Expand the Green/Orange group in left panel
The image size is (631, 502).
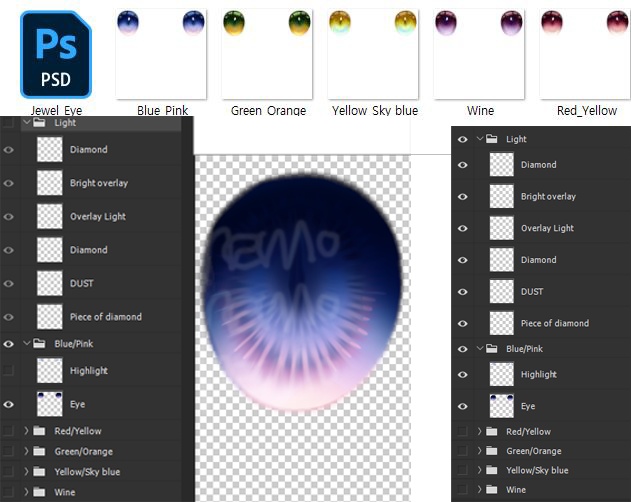pos(27,451)
